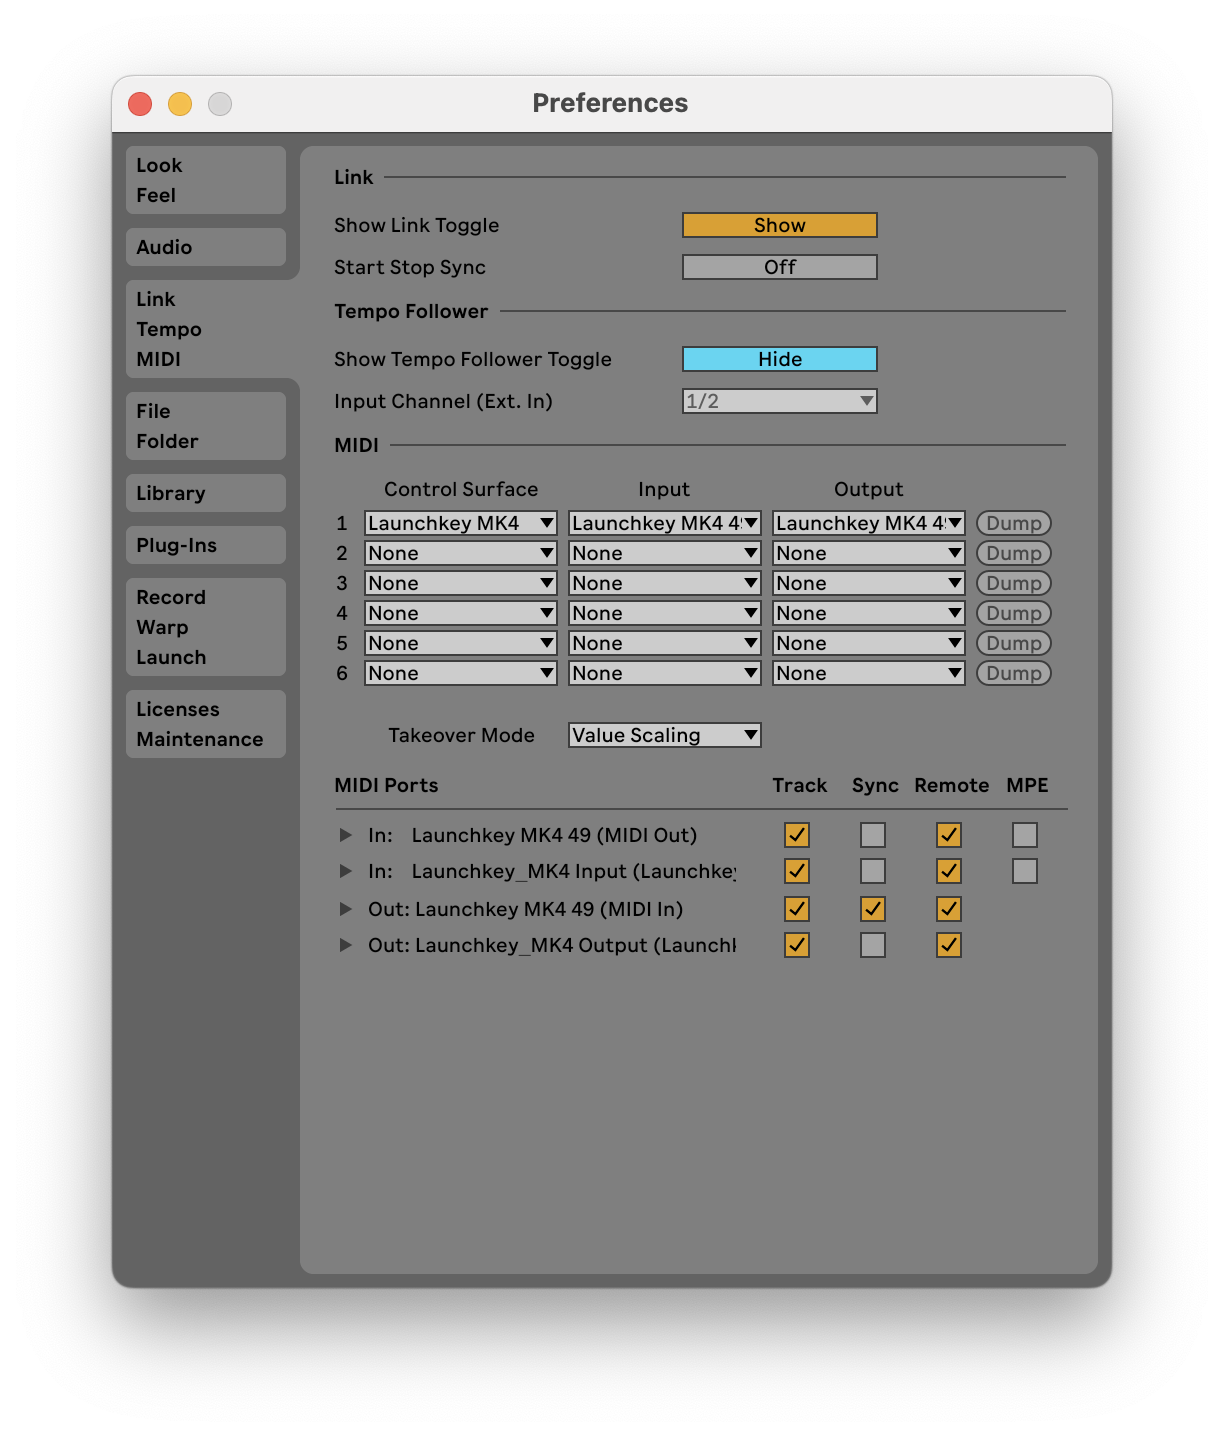Open the Record Warp Launch tab
This screenshot has height=1436, width=1224.
tap(206, 627)
